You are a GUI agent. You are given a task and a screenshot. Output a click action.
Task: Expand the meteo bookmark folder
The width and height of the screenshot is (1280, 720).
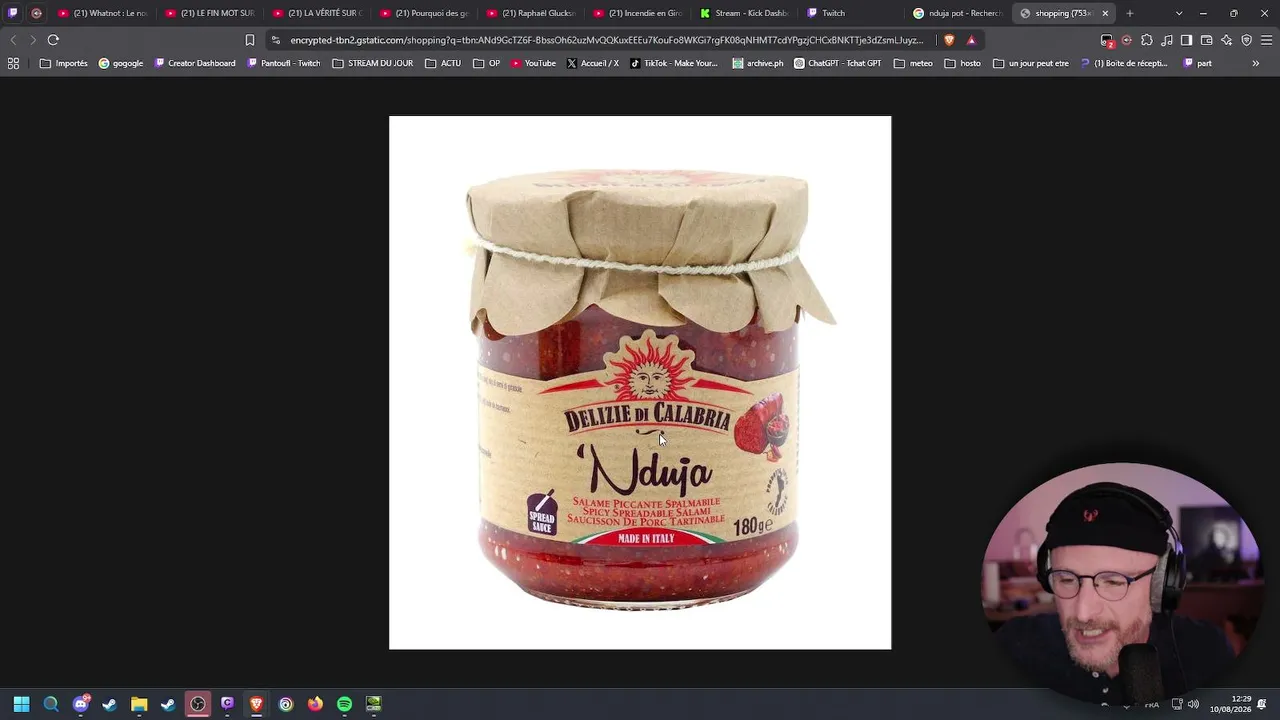click(x=913, y=63)
